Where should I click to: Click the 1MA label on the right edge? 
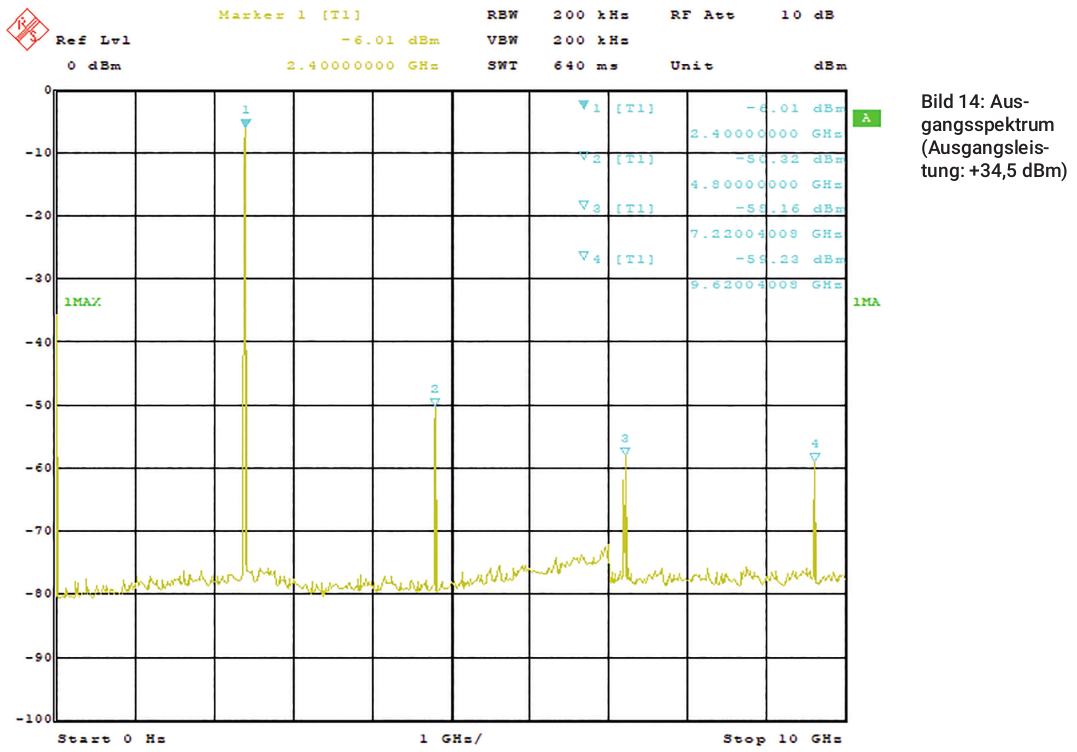coord(866,301)
